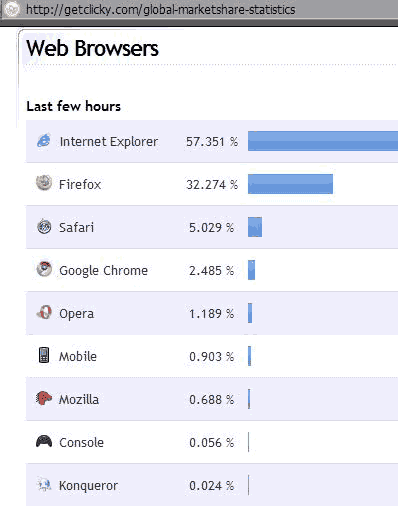Viewport: 398px width, 506px height.
Task: Click the Safari compass icon
Action: click(44, 227)
